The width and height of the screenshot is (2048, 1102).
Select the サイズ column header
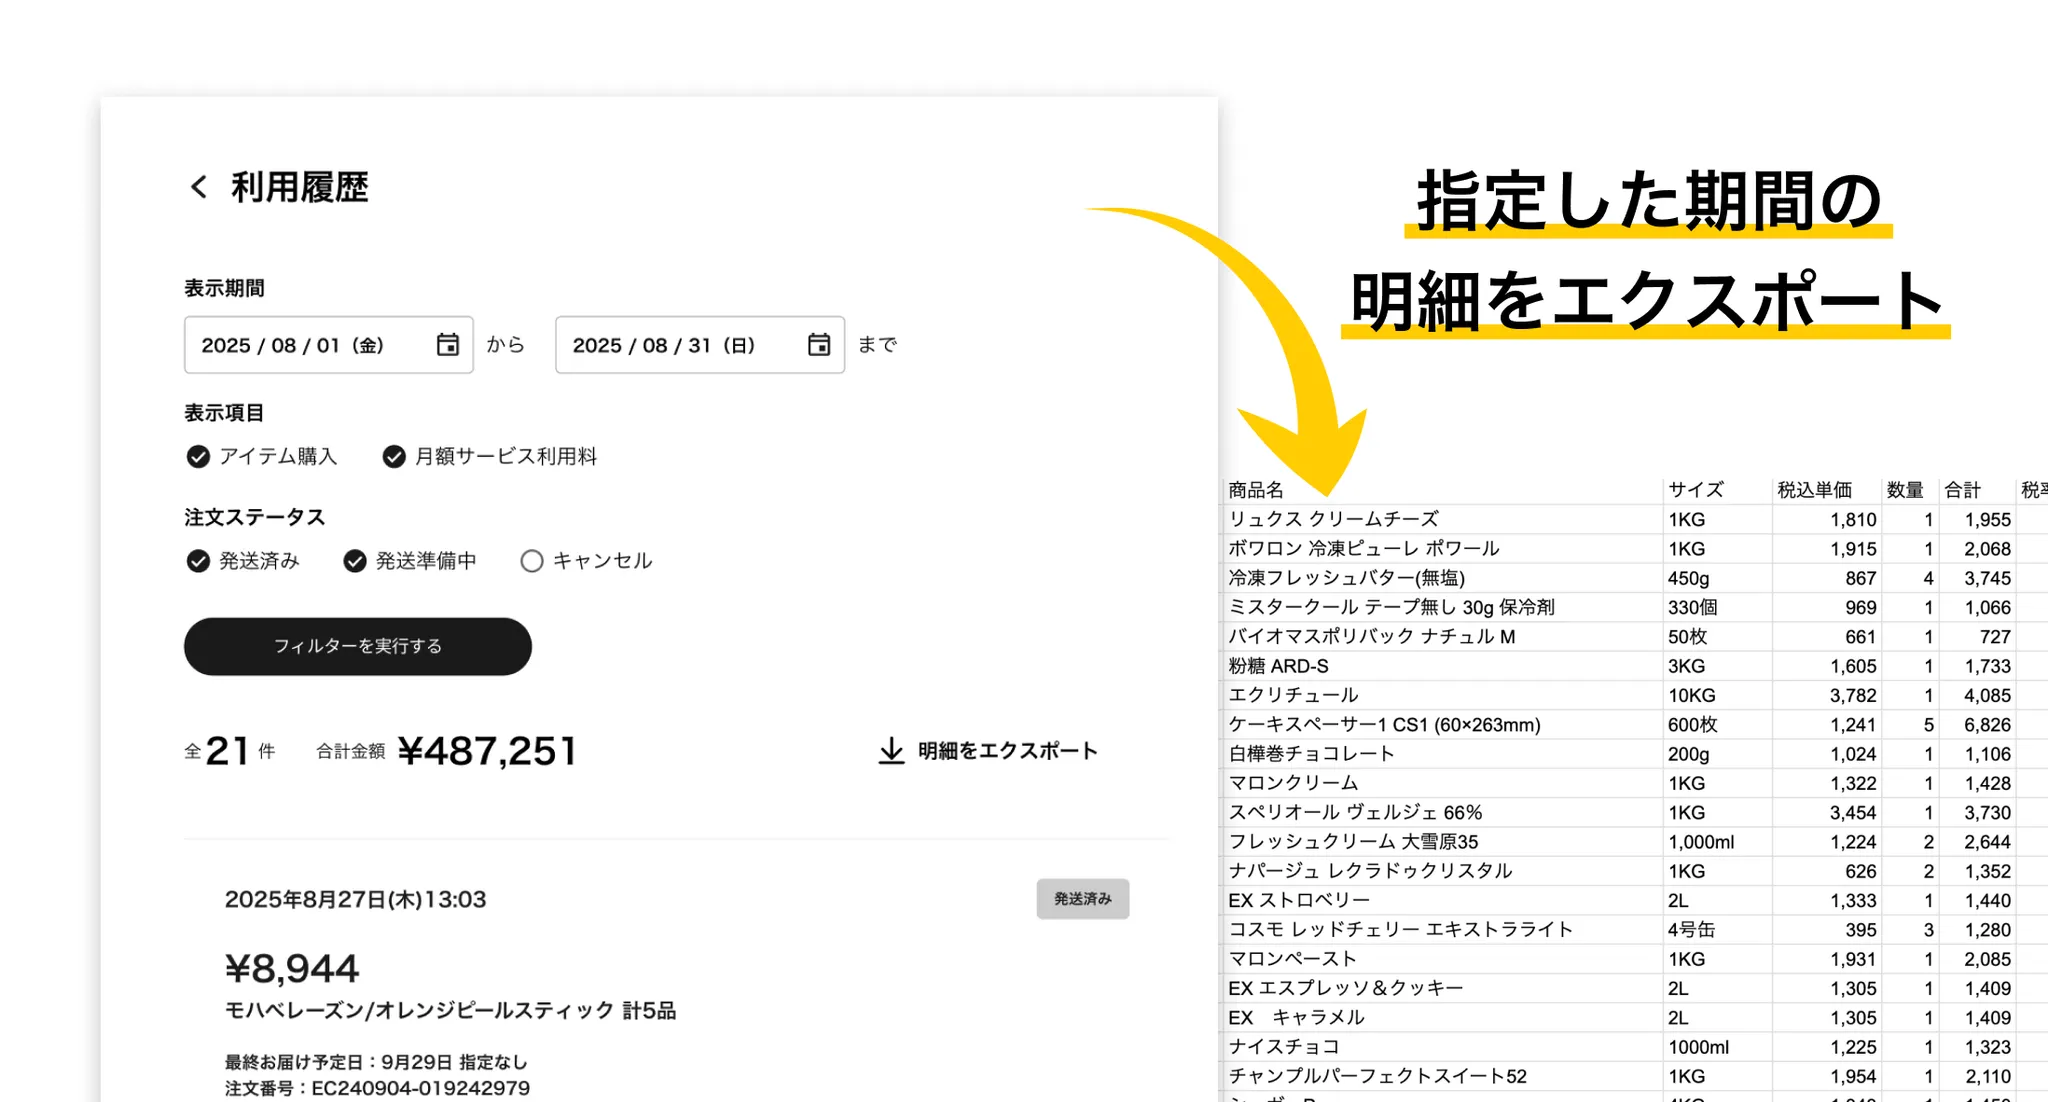tap(1695, 490)
